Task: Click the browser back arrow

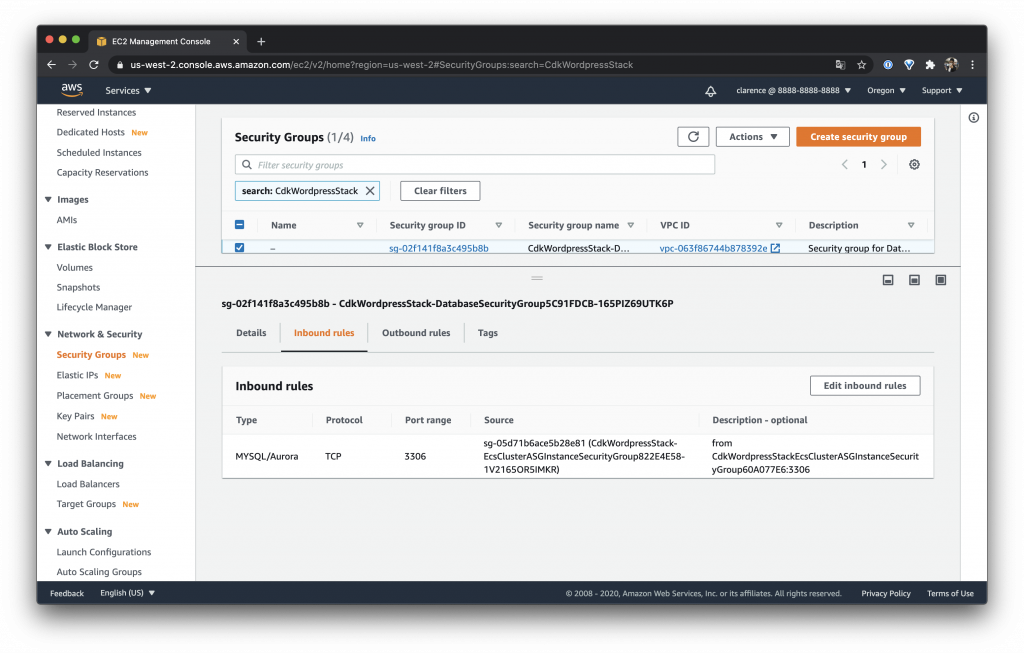Action: (x=52, y=65)
